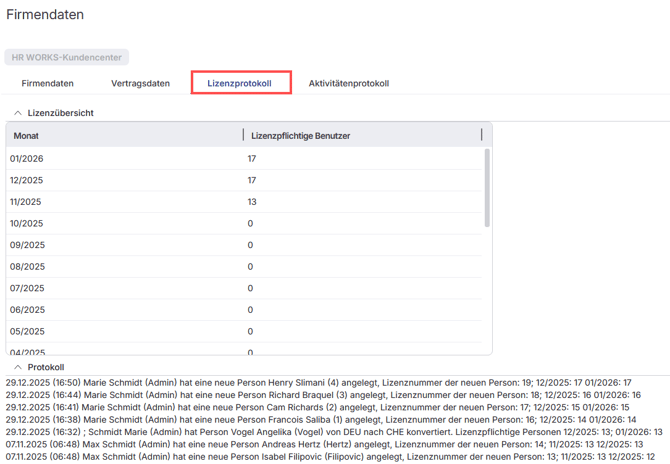Open the Aktivitätenprotokoll tab
Viewport: 670px width, 464px height.
coord(348,83)
